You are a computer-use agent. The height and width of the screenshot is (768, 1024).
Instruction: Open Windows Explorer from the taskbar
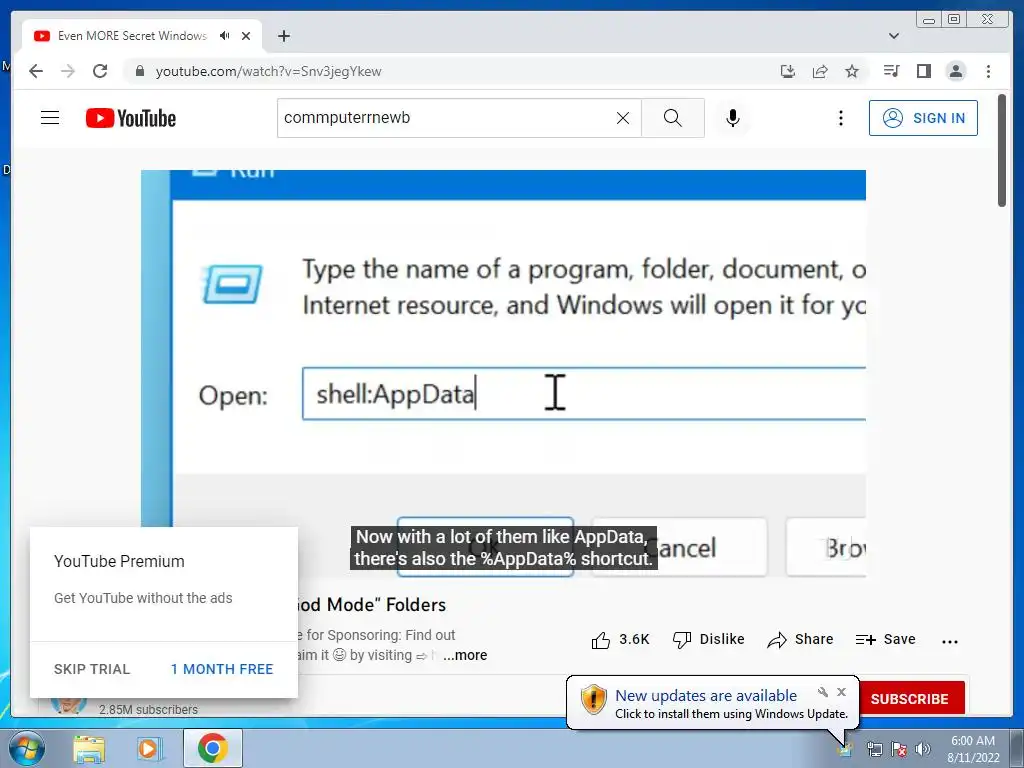tap(89, 748)
